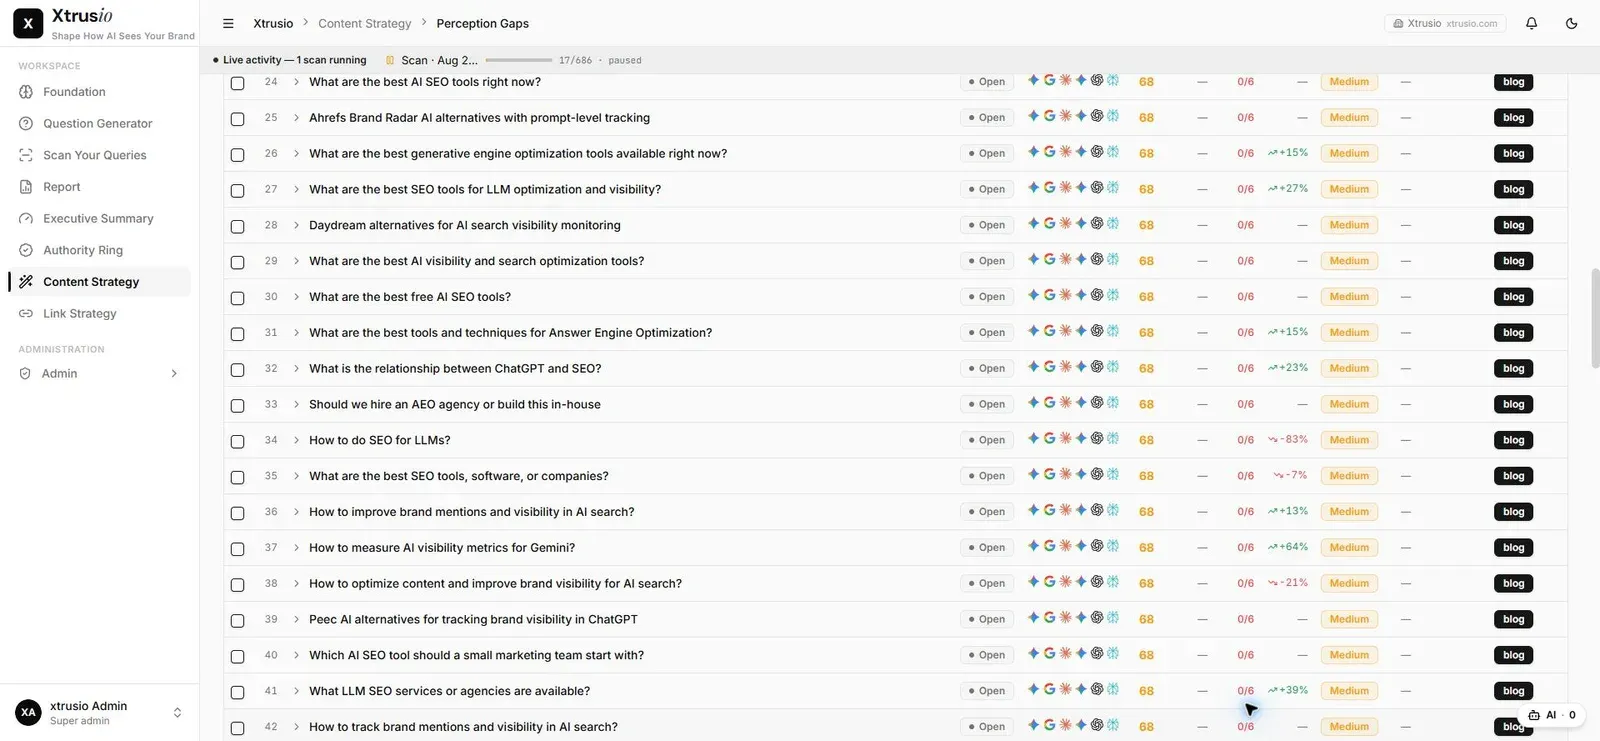Screen dimensions: 1600x741
Task: Click the Claude icon in row 36
Action: point(1065,510)
